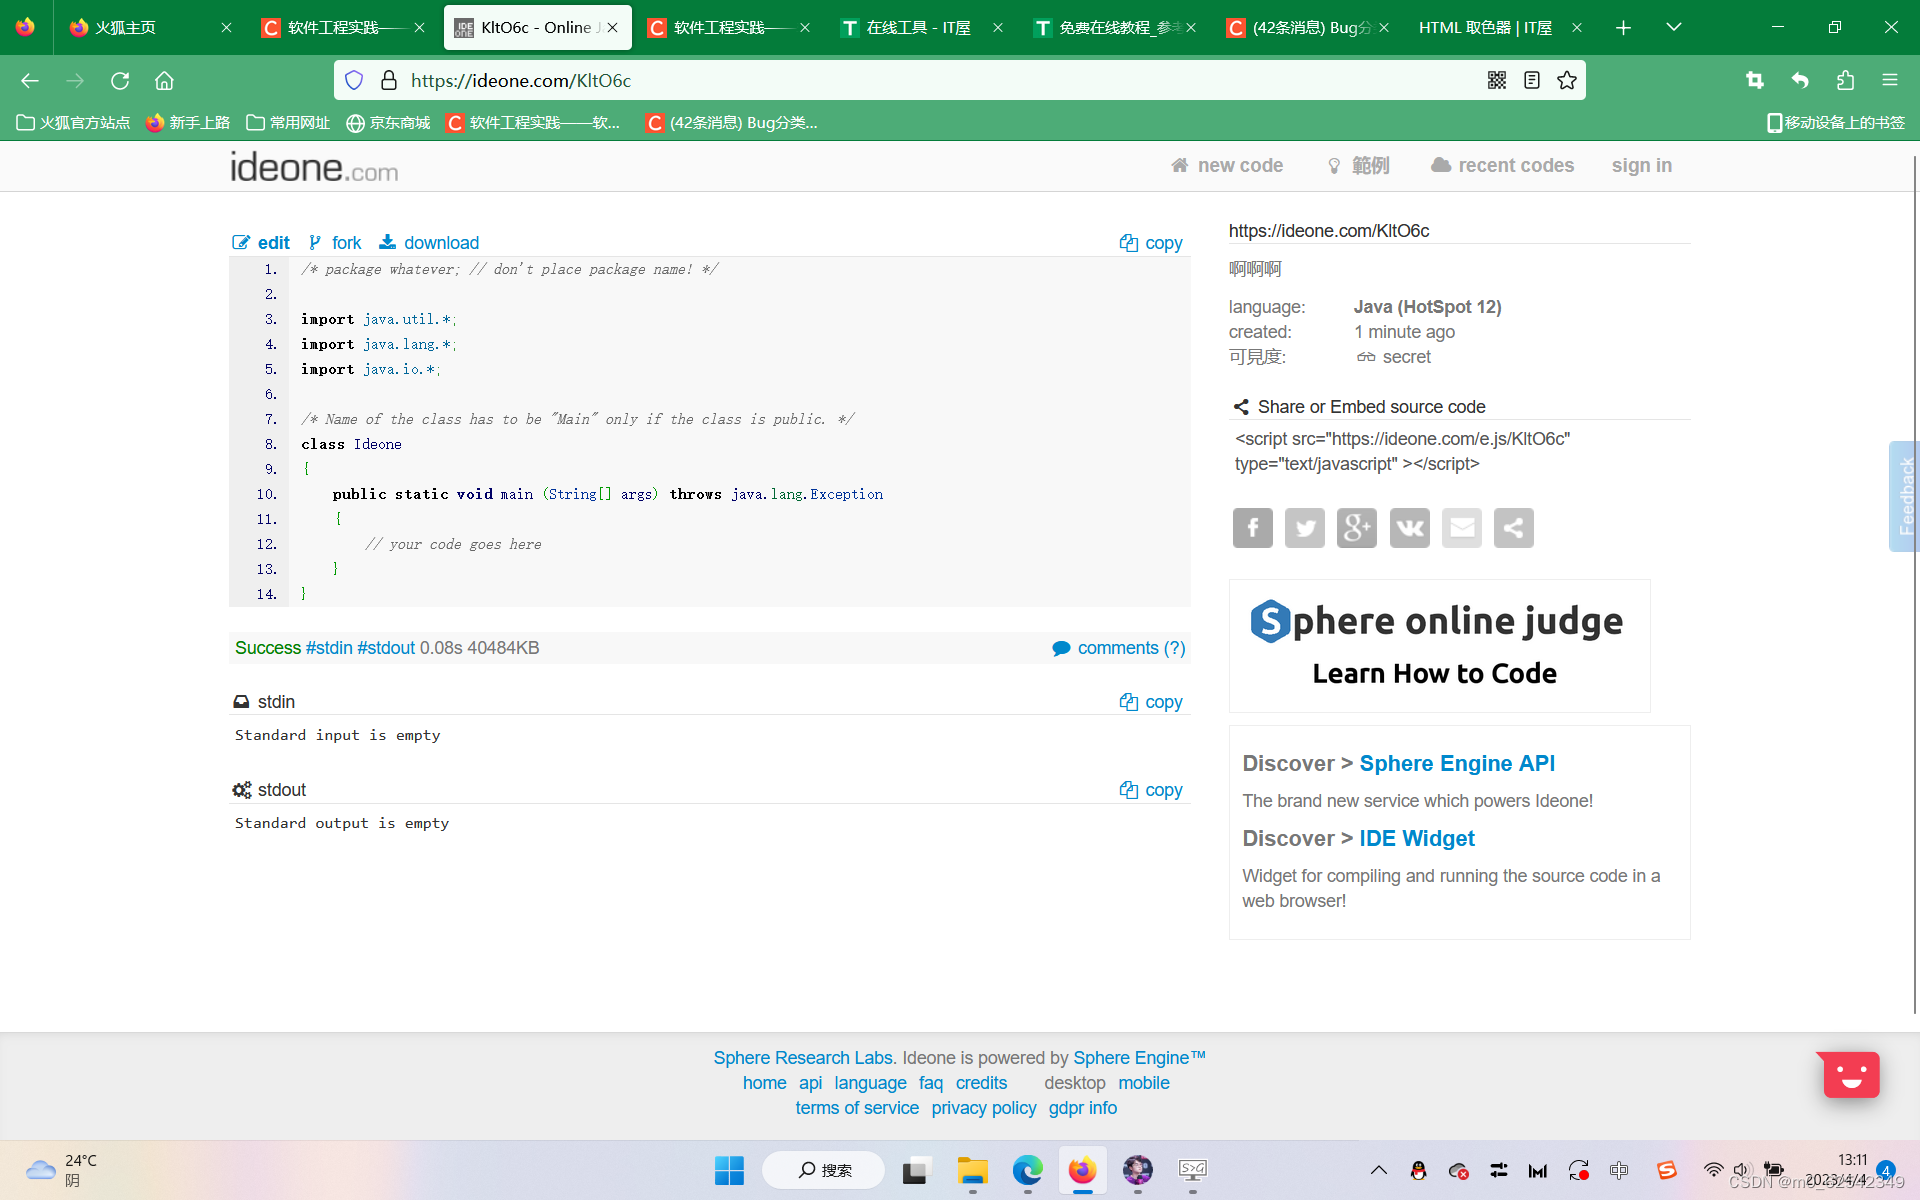
Task: Bookmark this page with star icon
Action: pos(1566,80)
